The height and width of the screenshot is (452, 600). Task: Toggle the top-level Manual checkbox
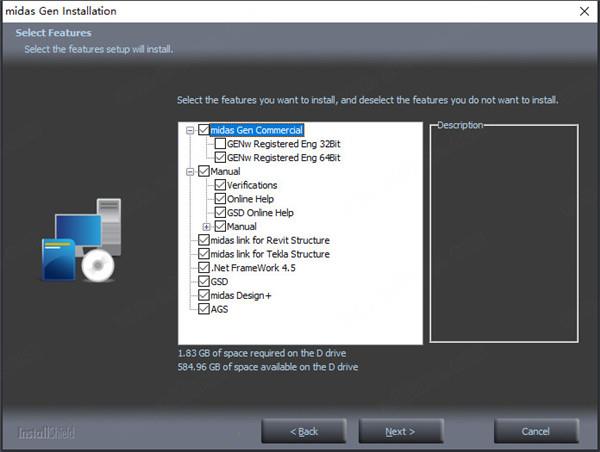[x=204, y=171]
